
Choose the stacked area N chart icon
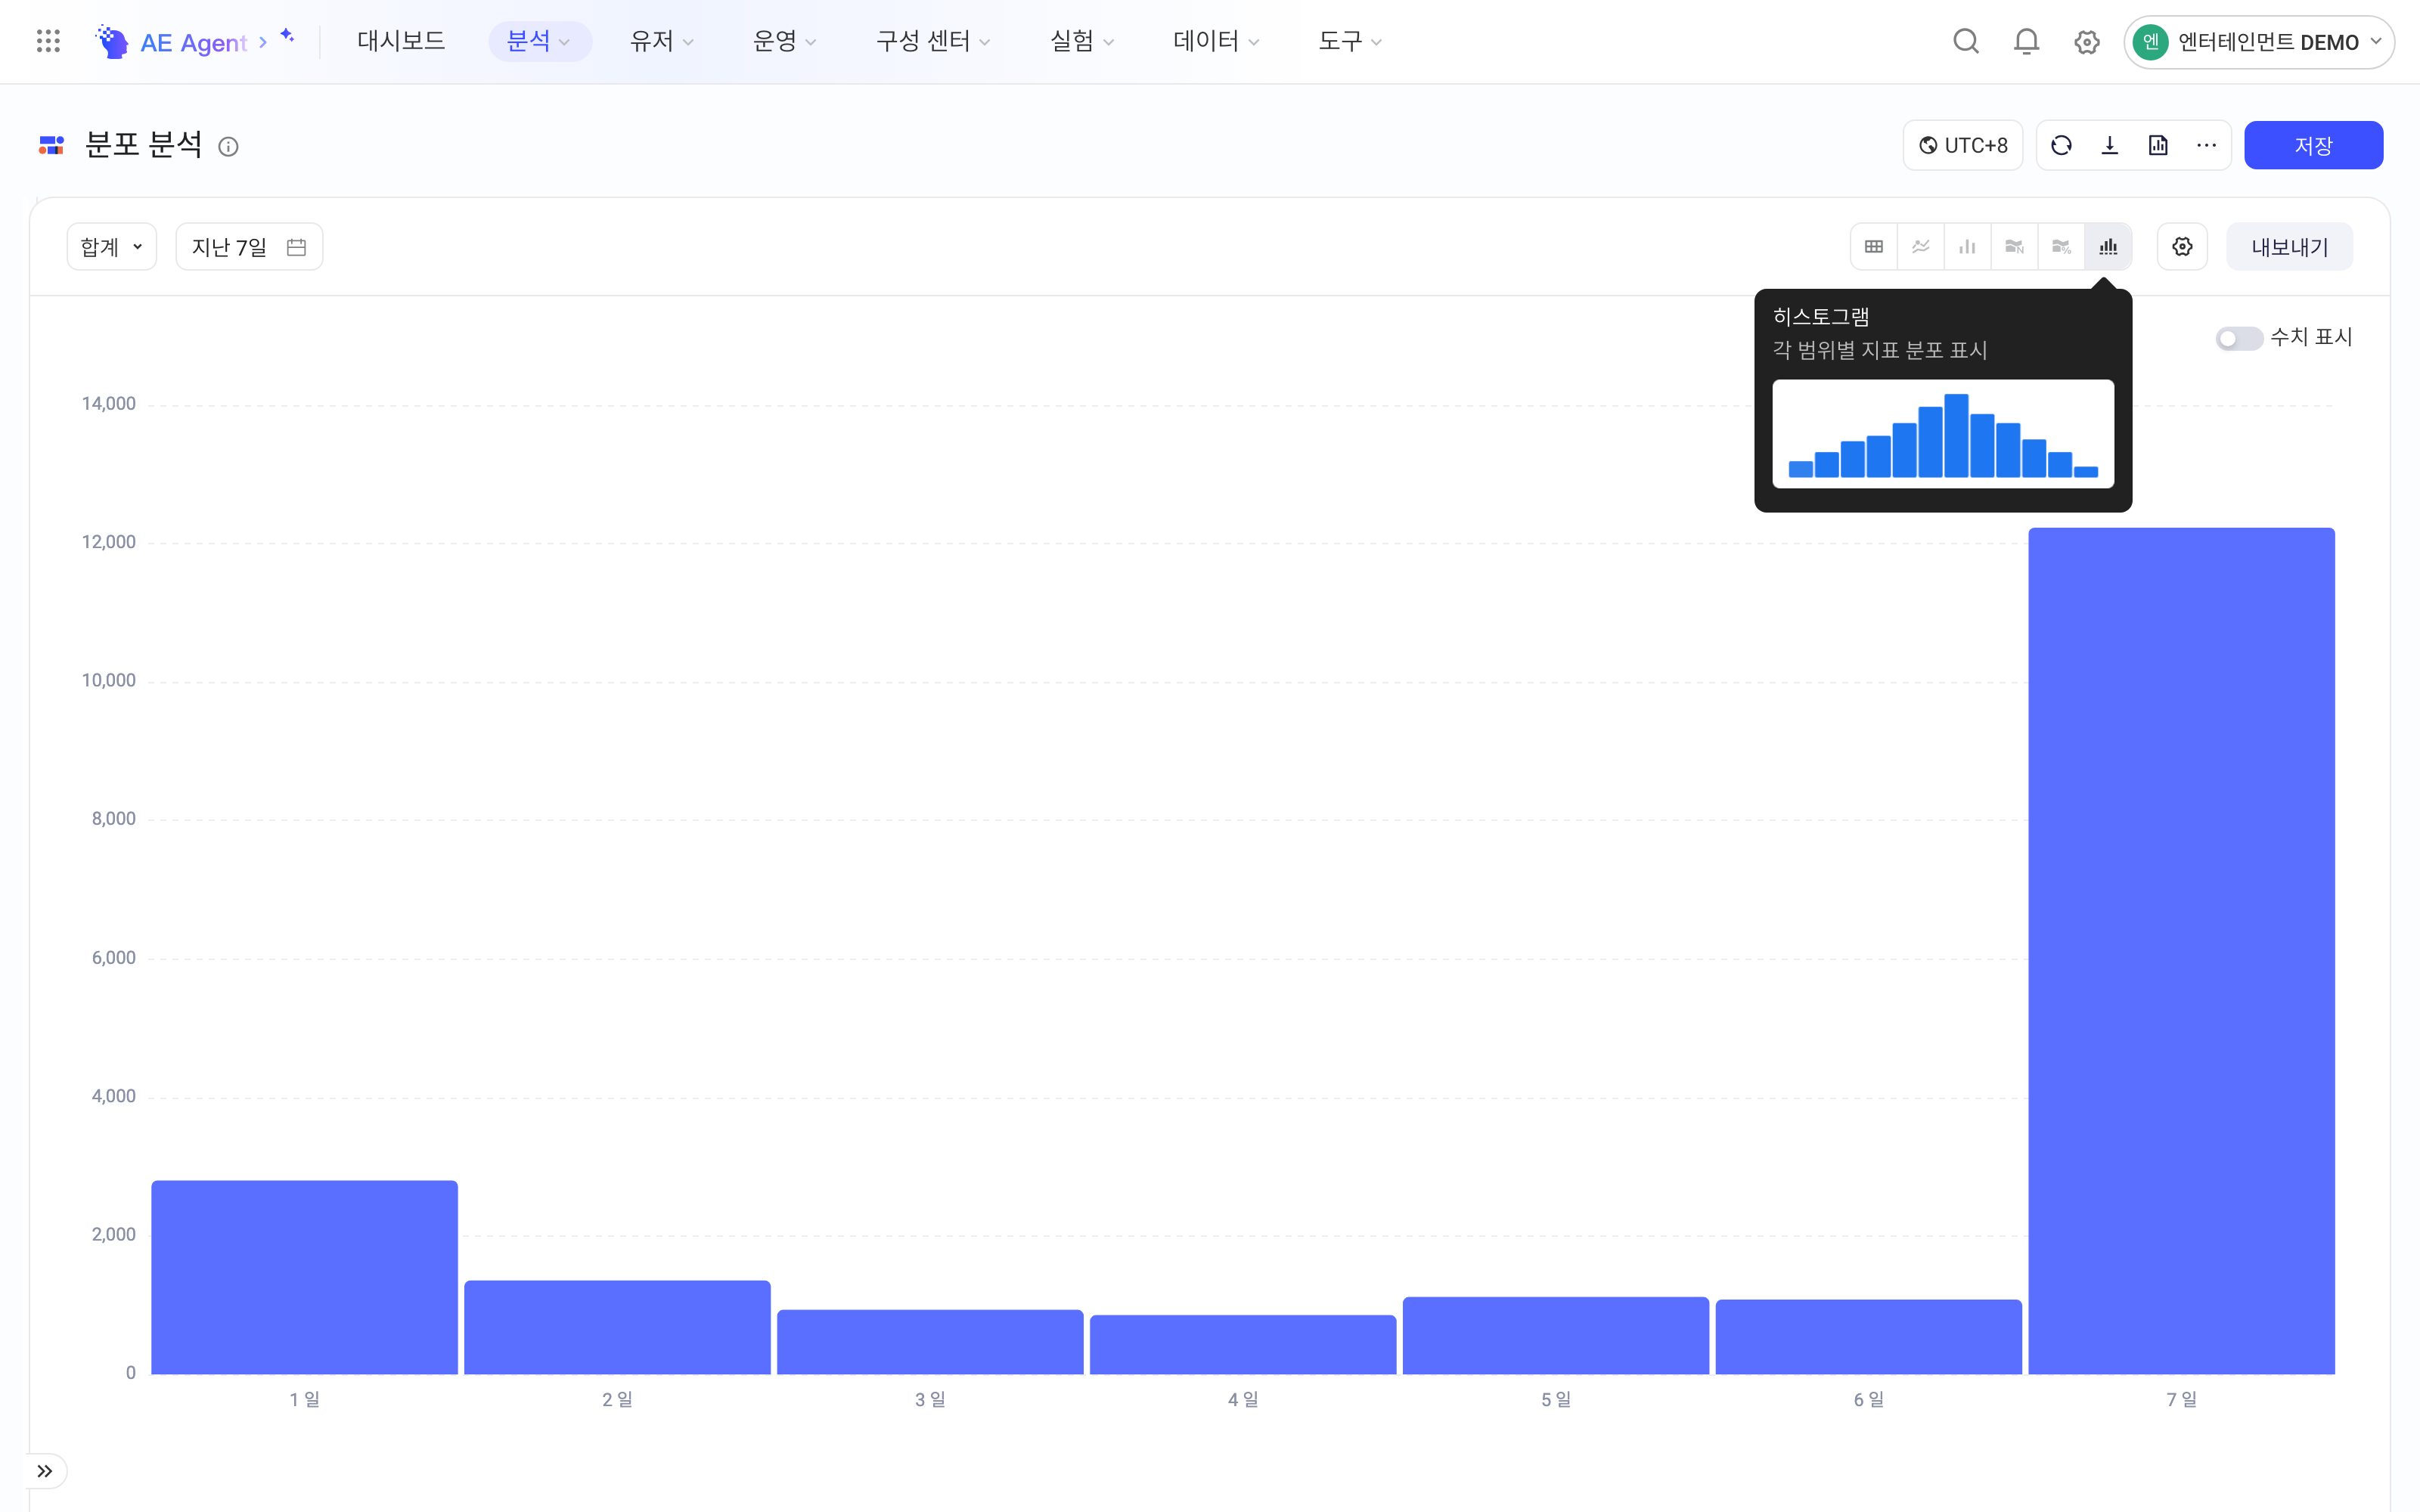pos(2014,247)
